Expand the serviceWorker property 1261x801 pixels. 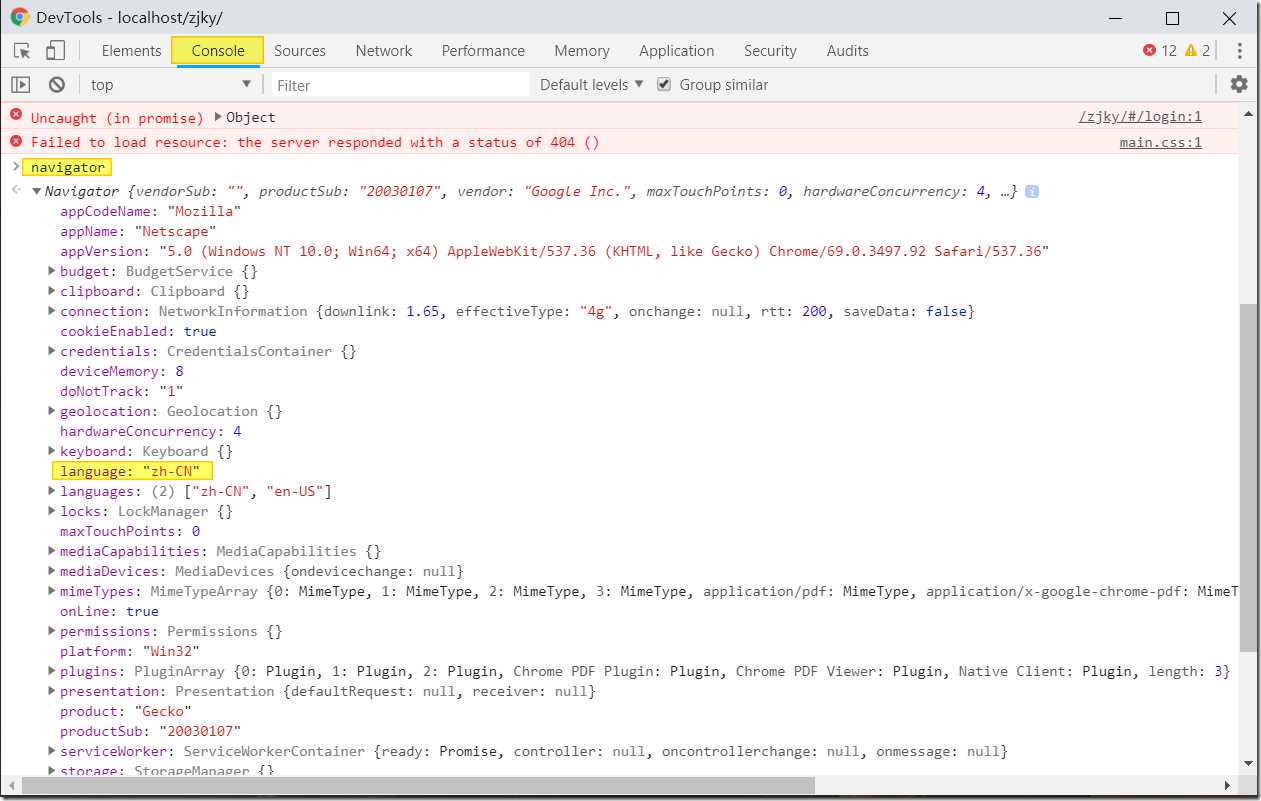coord(52,751)
